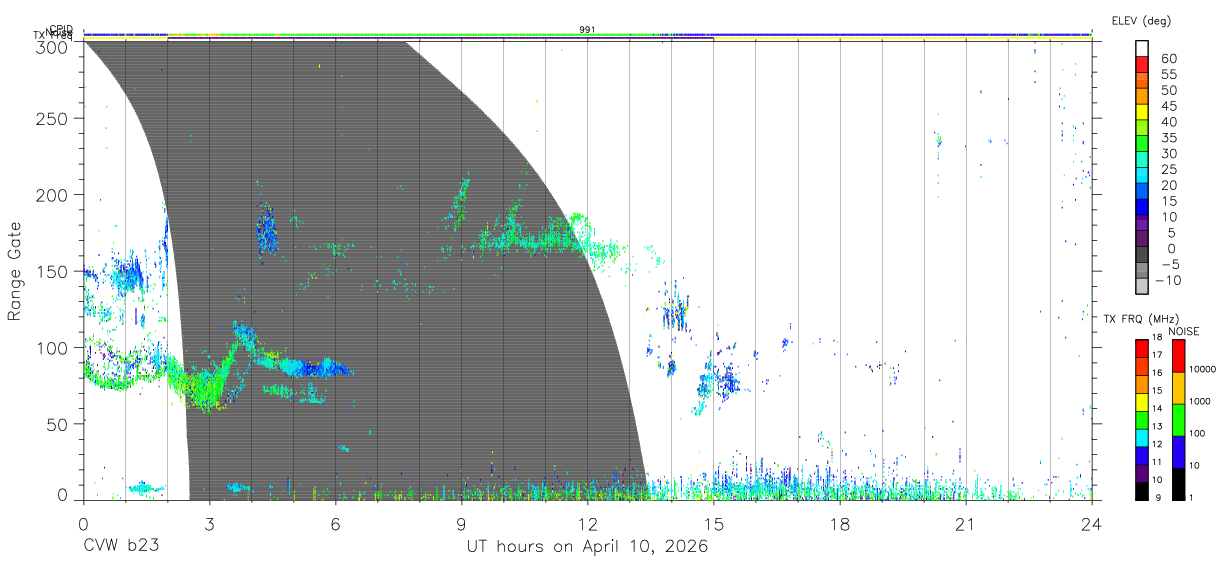
Task: Click the ELEV color bar segment between 30 and 35
Action: (1142, 145)
